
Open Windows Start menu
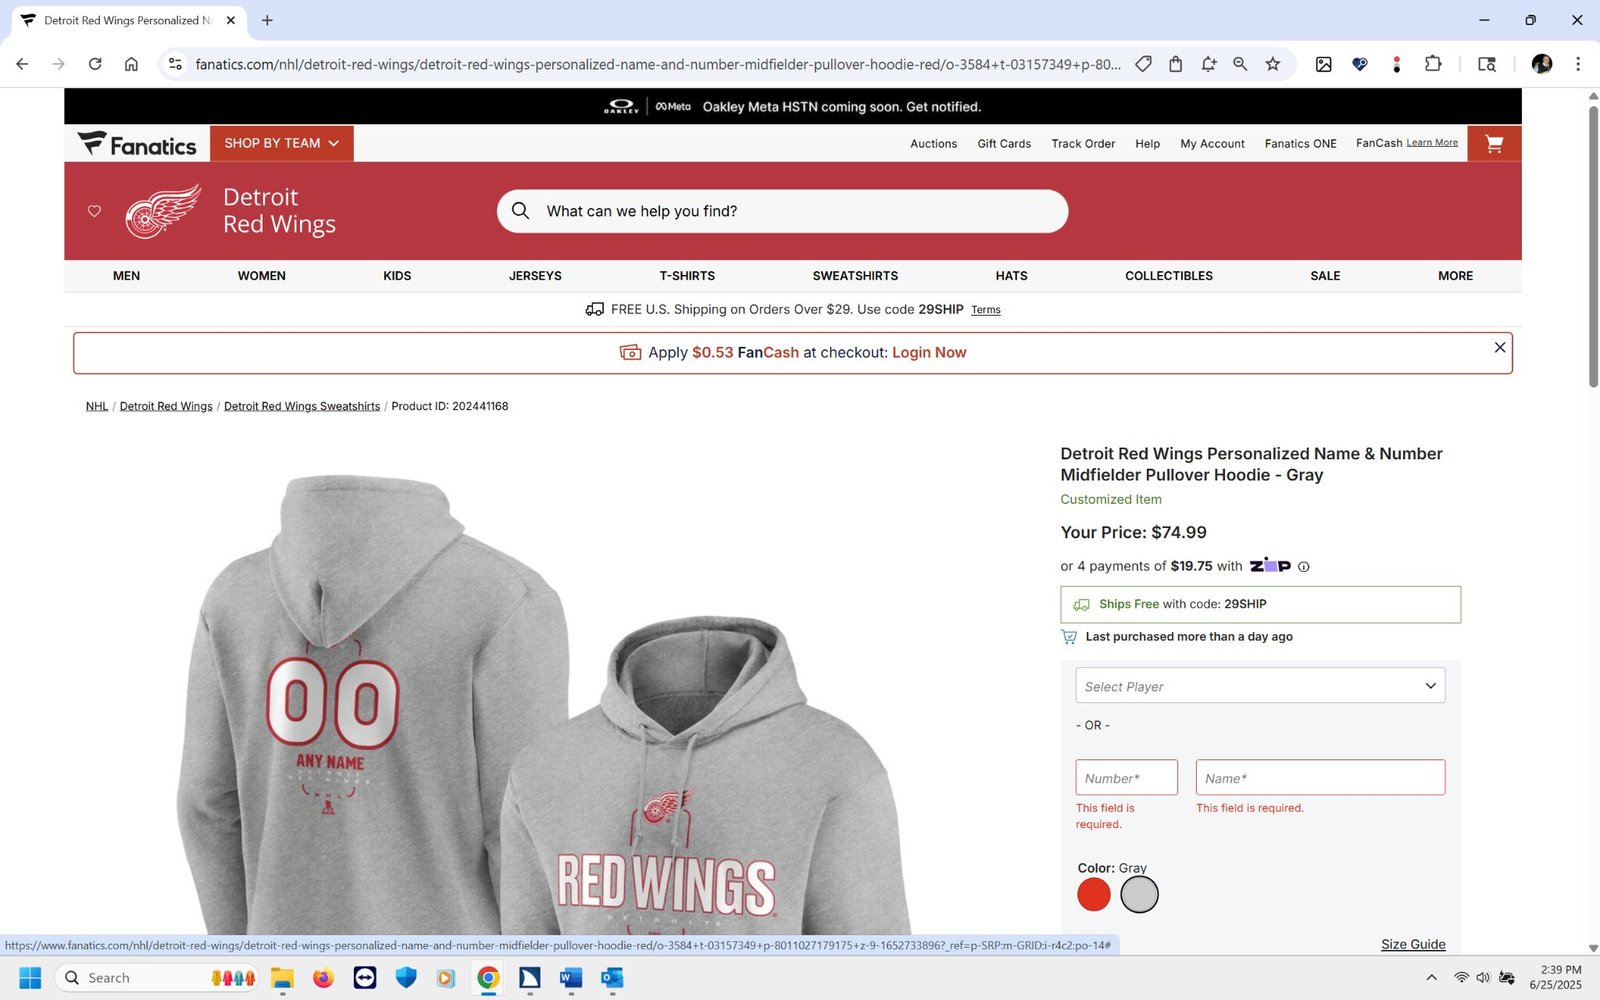click(x=30, y=977)
